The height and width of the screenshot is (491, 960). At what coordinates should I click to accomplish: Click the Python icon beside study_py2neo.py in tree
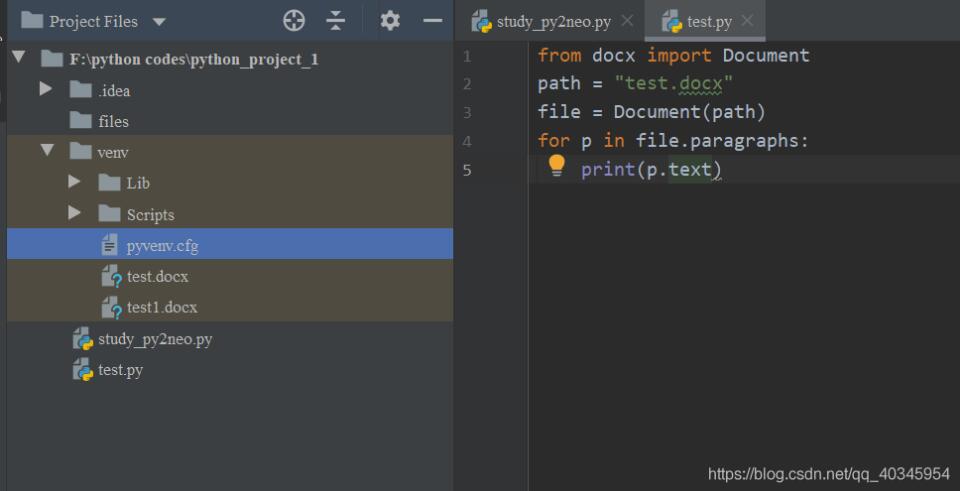[x=83, y=339]
